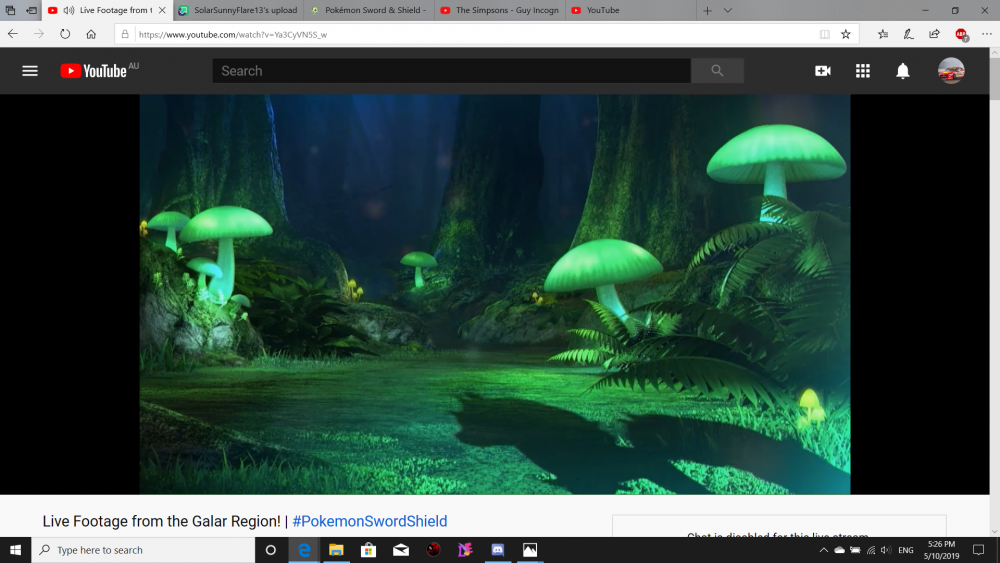
Task: Close the Live Footage tab
Action: click(x=162, y=10)
